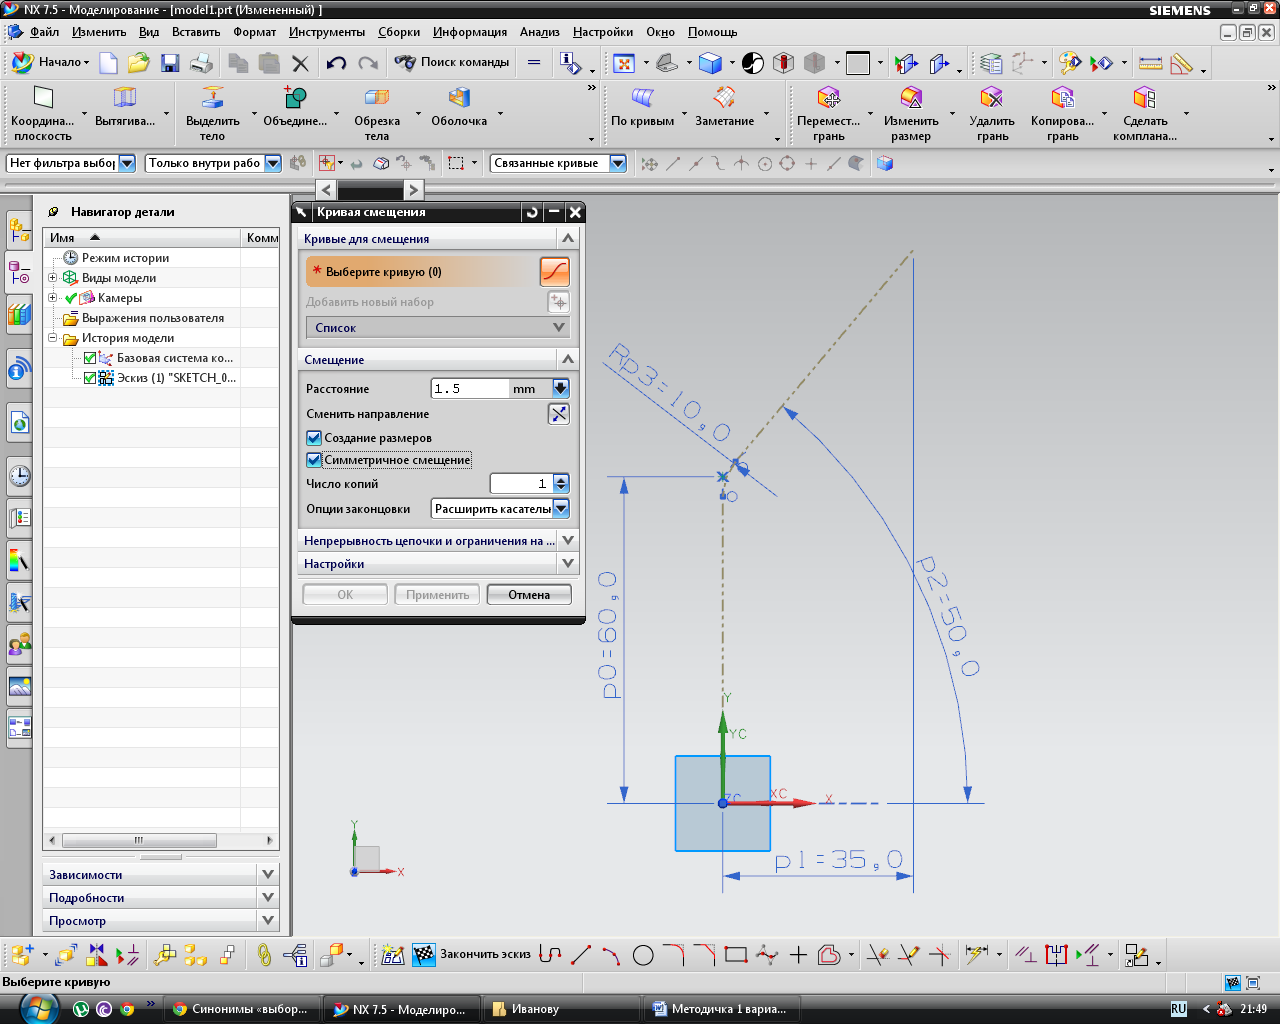The height and width of the screenshot is (1024, 1280).
Task: Click the Удалить грань tool icon
Action: (991, 98)
